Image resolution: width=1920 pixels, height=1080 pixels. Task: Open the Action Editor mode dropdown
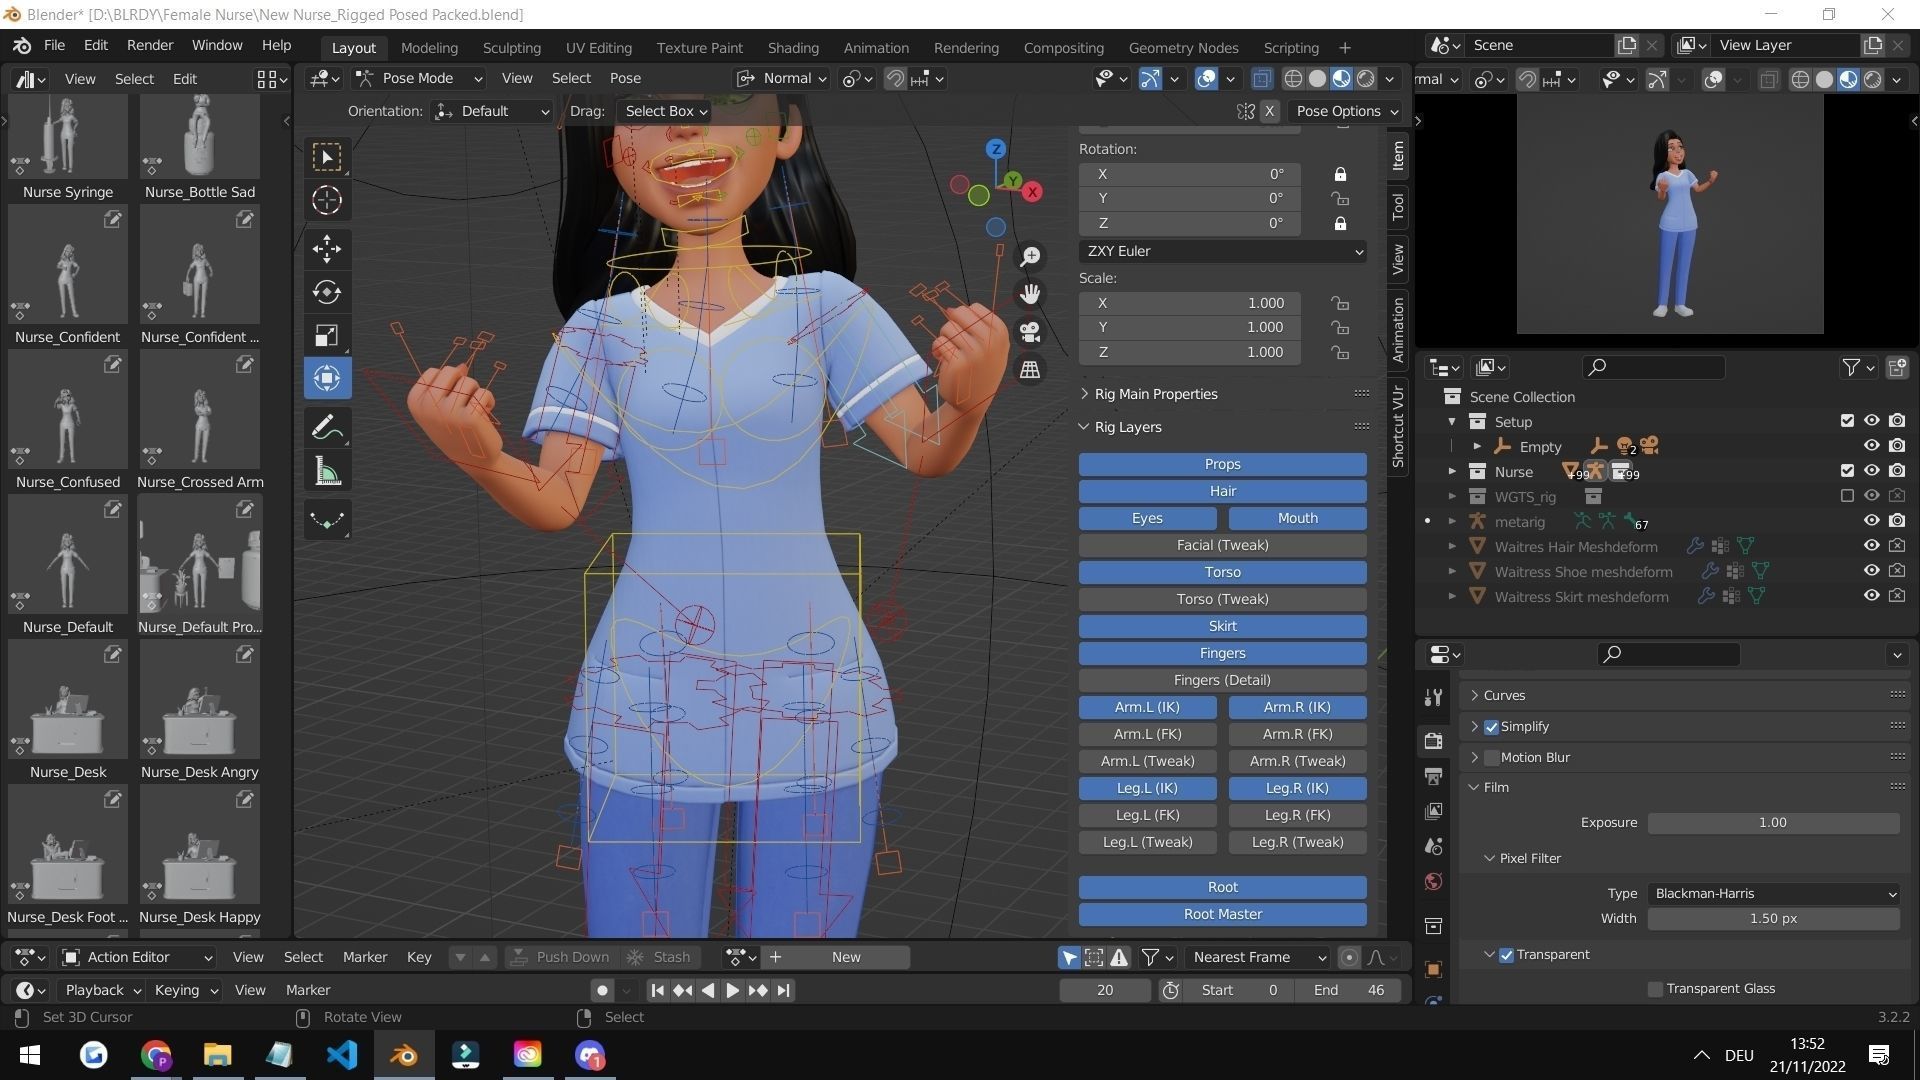pos(137,957)
